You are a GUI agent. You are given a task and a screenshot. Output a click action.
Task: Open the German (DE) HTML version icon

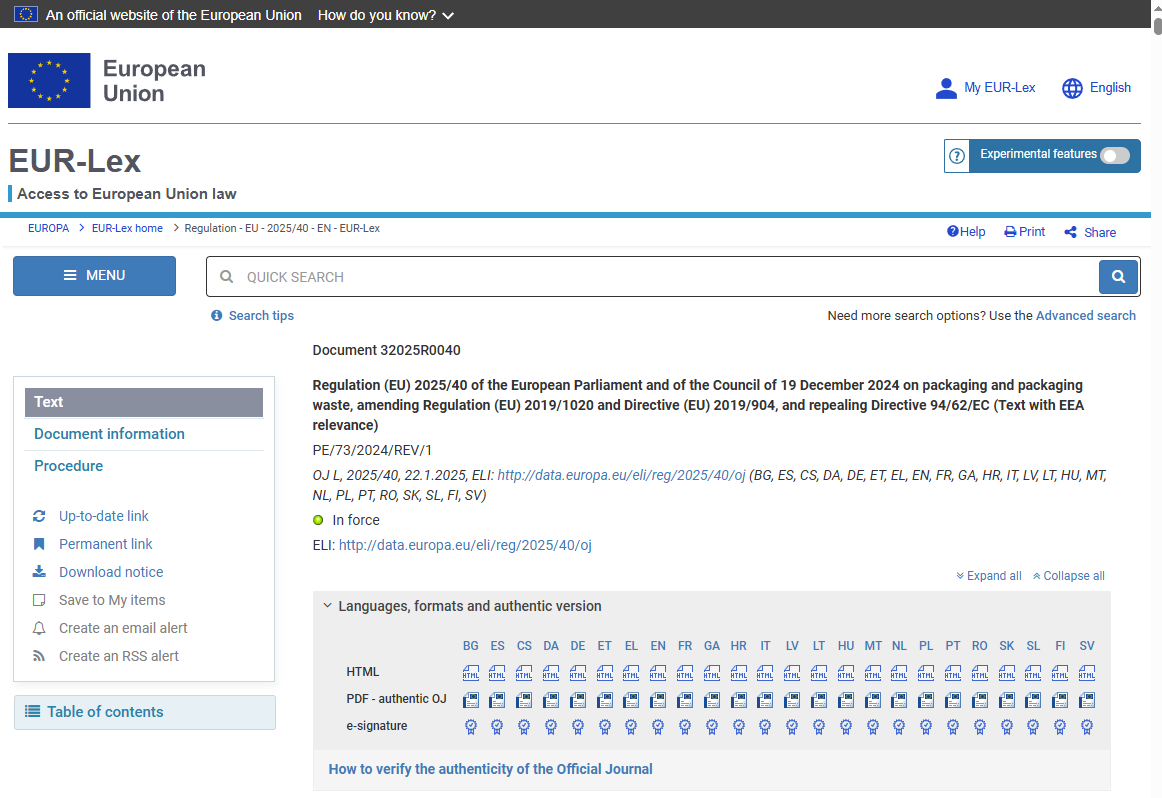577,673
